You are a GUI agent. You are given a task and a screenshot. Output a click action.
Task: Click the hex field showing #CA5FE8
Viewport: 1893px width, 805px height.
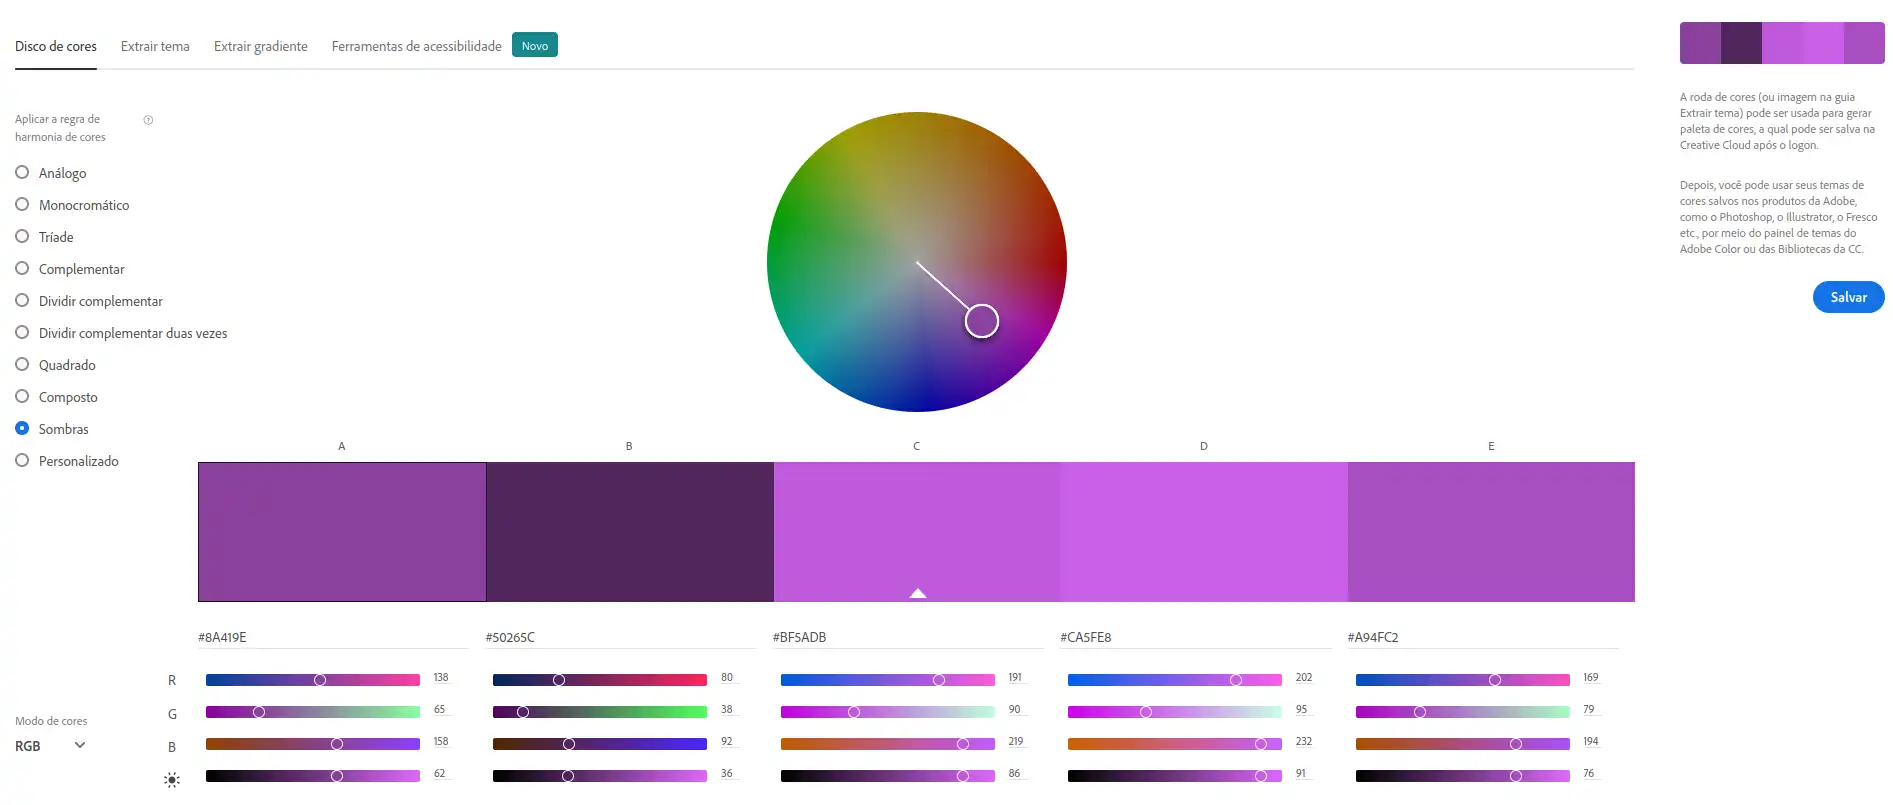[x=1194, y=637]
